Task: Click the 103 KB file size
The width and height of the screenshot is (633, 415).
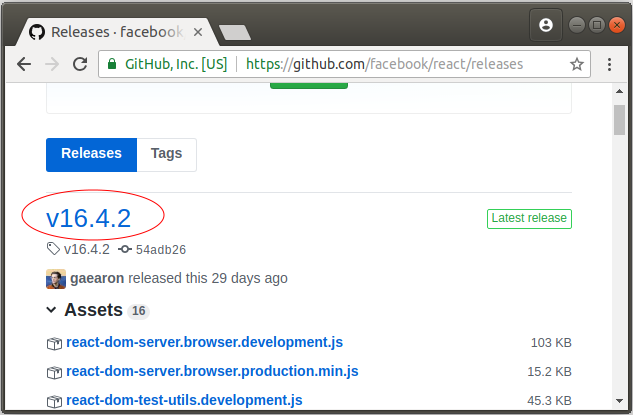Action: [x=551, y=343]
